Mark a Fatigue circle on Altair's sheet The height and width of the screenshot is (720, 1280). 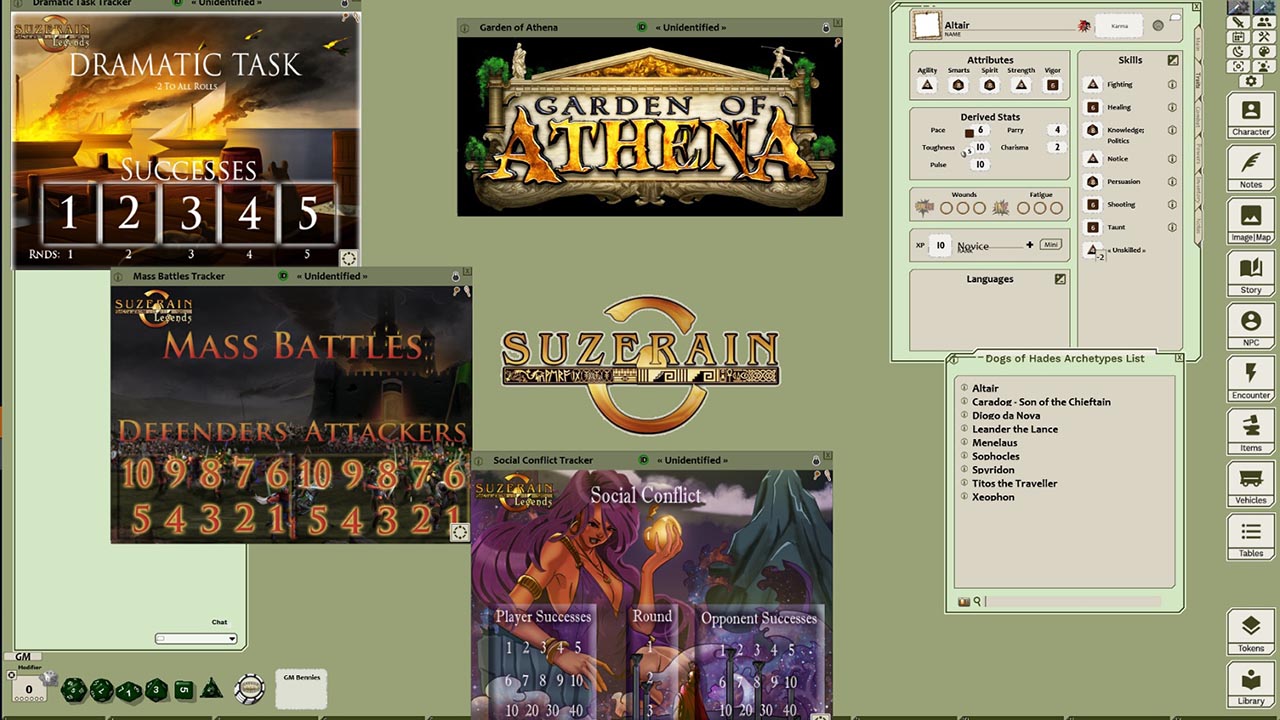click(1023, 208)
